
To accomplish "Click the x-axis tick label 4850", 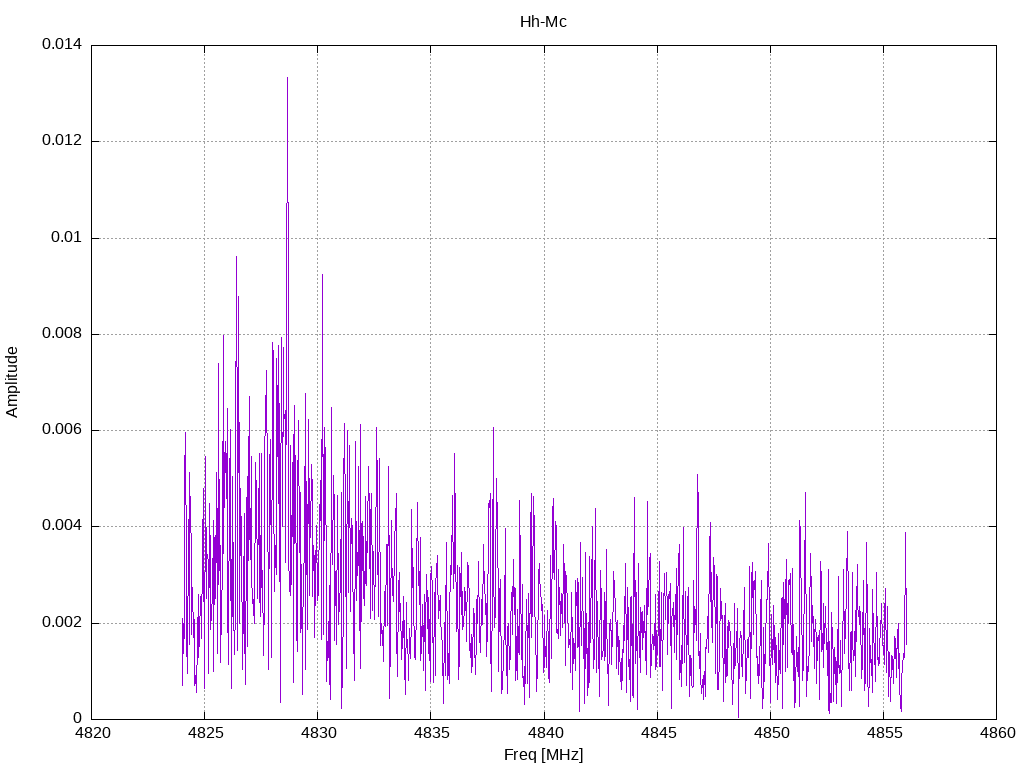I will (771, 733).
